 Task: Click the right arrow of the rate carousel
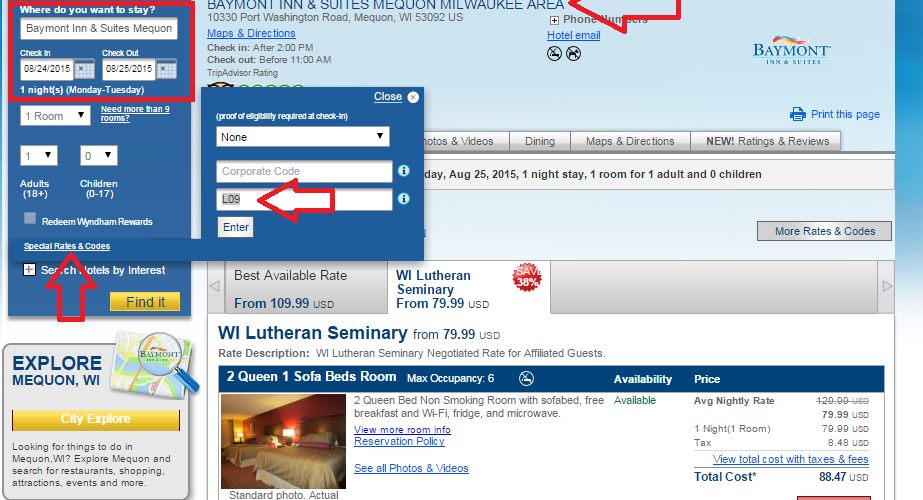[887, 286]
